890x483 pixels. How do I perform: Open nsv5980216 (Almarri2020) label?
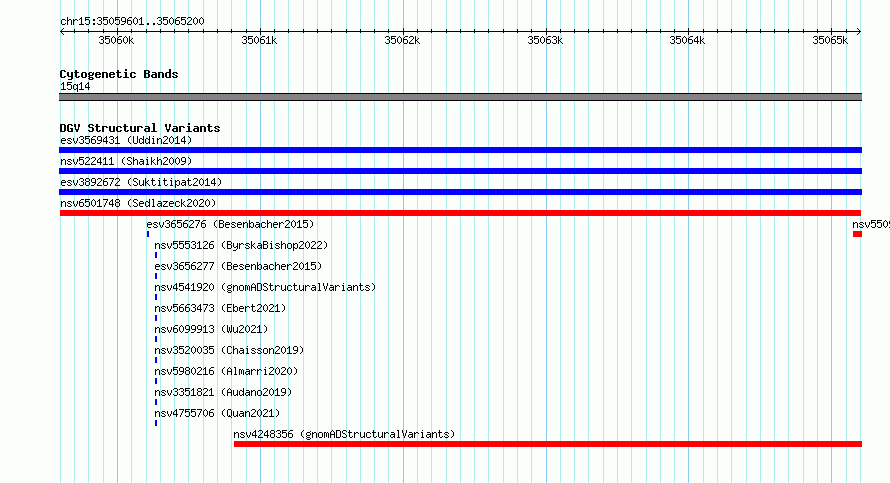point(226,371)
